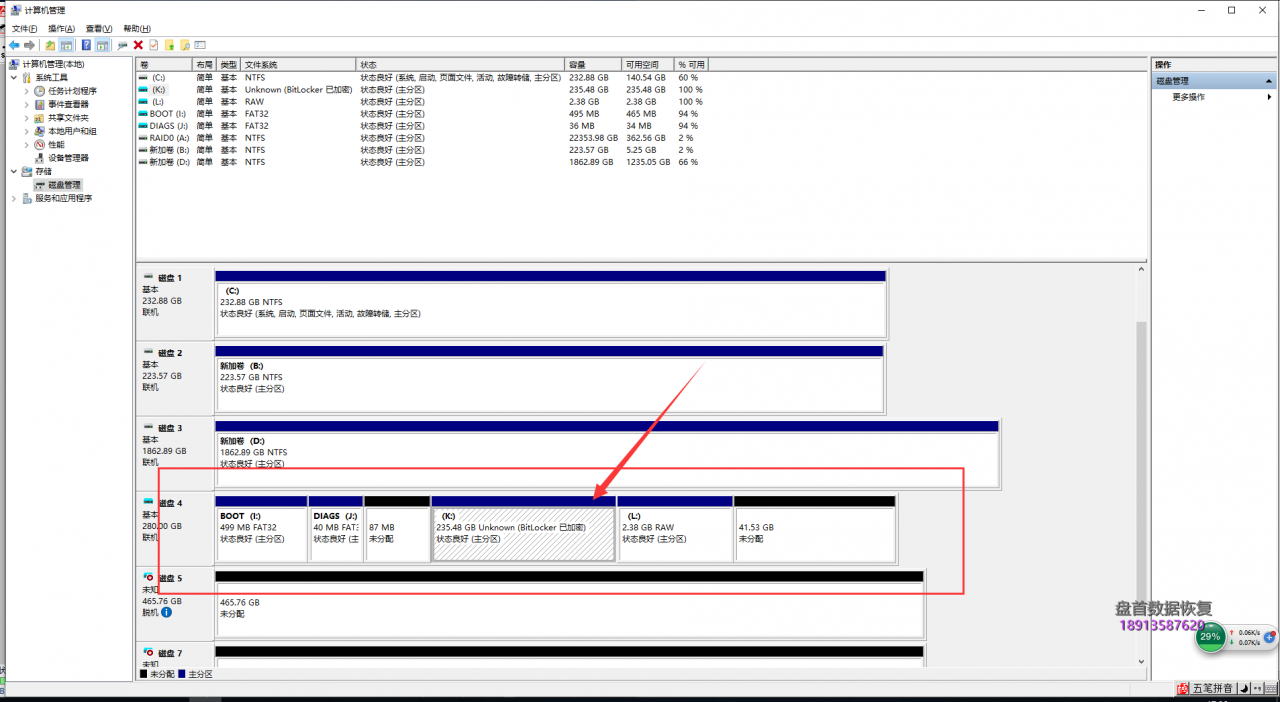The width and height of the screenshot is (1280, 702).
Task: Click the Properties checkmark page icon
Action: [154, 45]
